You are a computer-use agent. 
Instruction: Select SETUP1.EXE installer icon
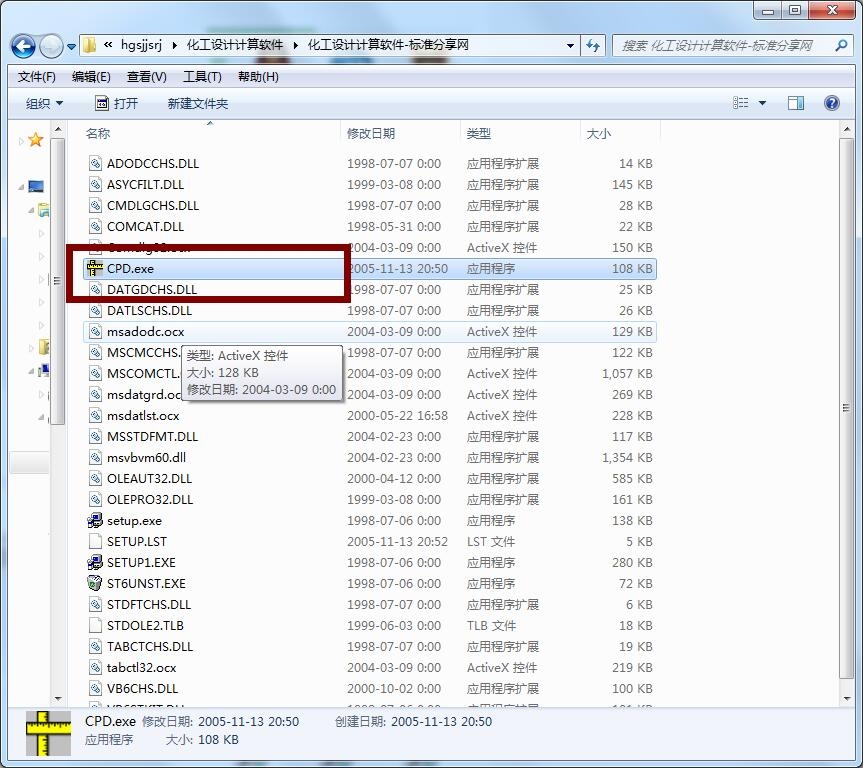(95, 562)
